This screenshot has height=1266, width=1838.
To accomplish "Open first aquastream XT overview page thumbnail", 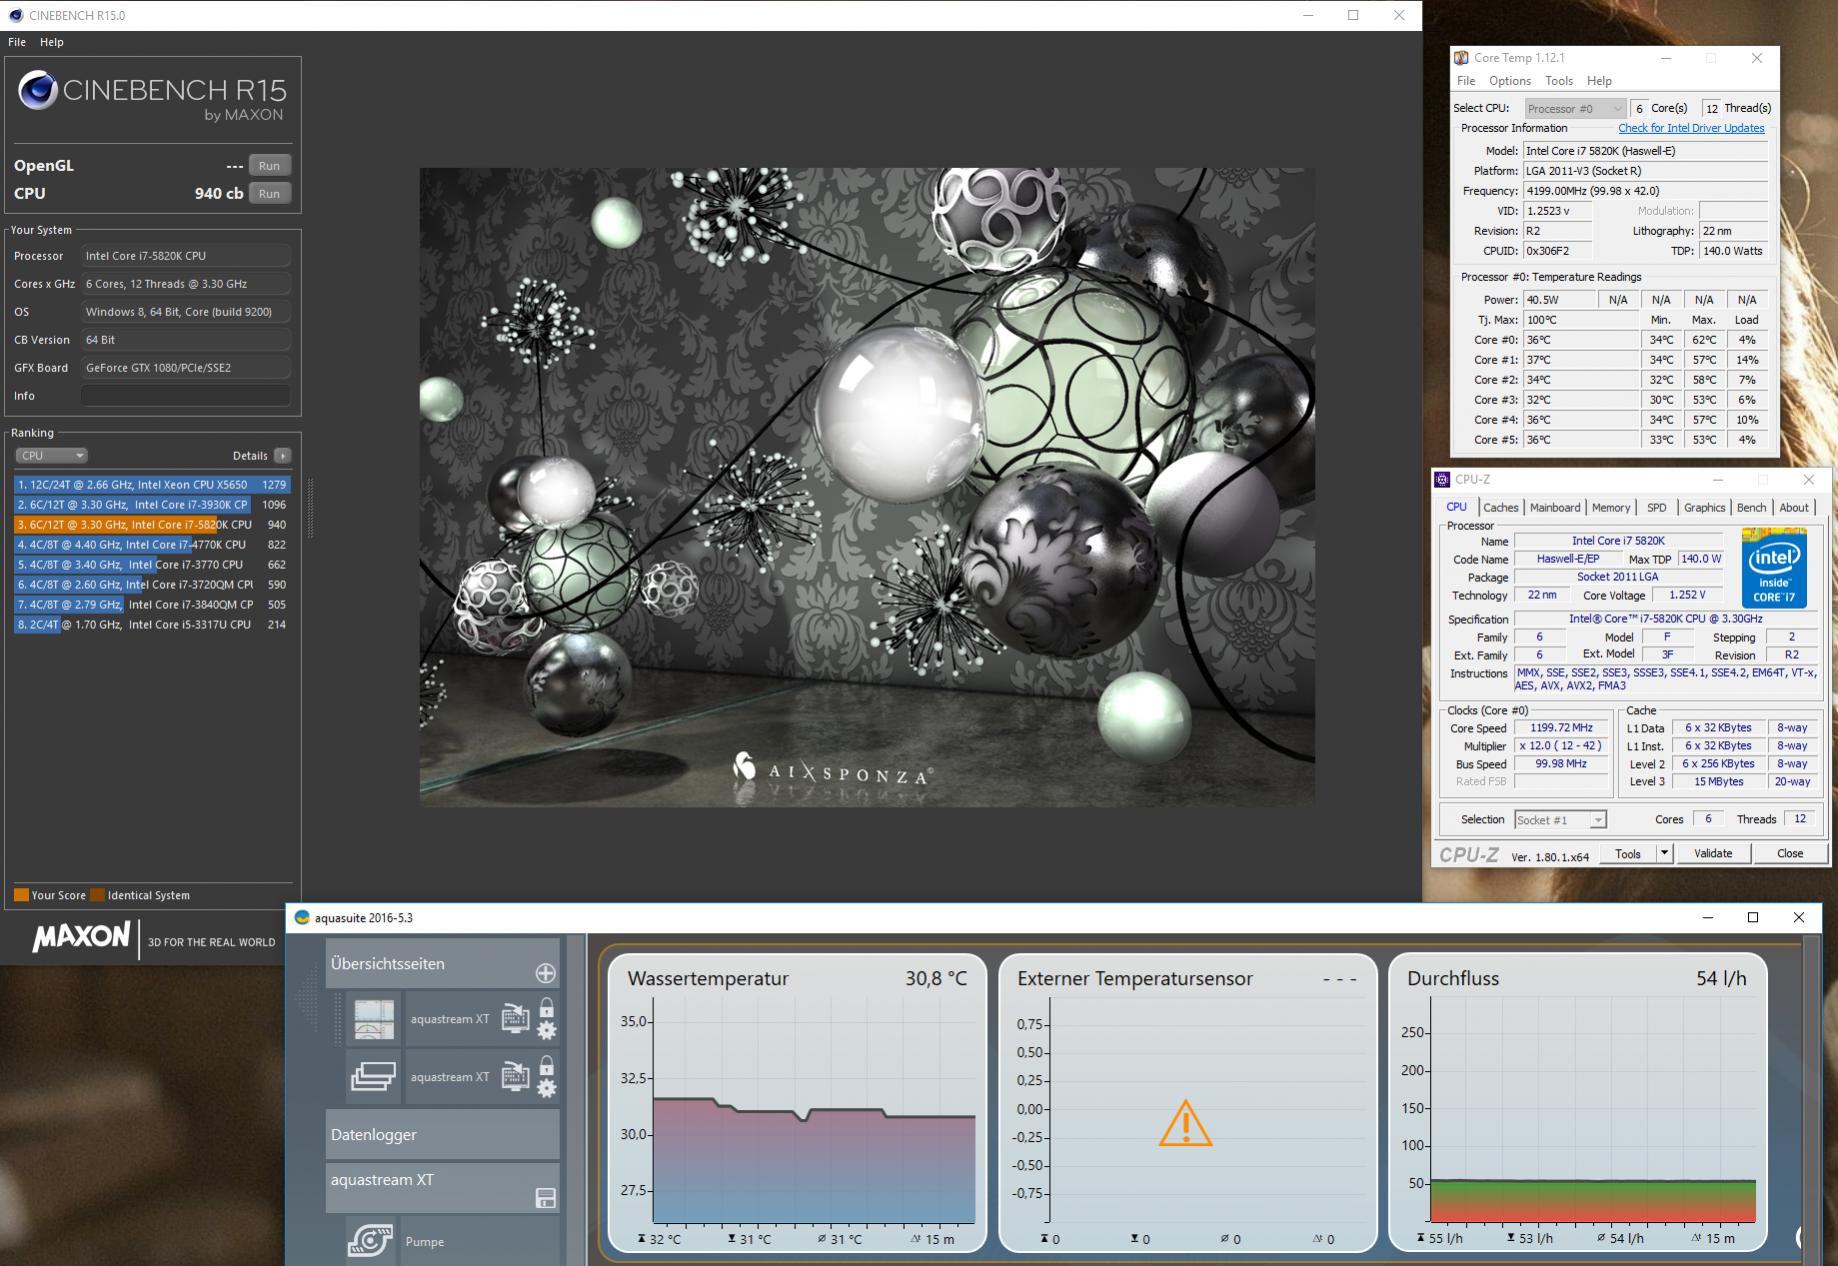I will 375,1019.
